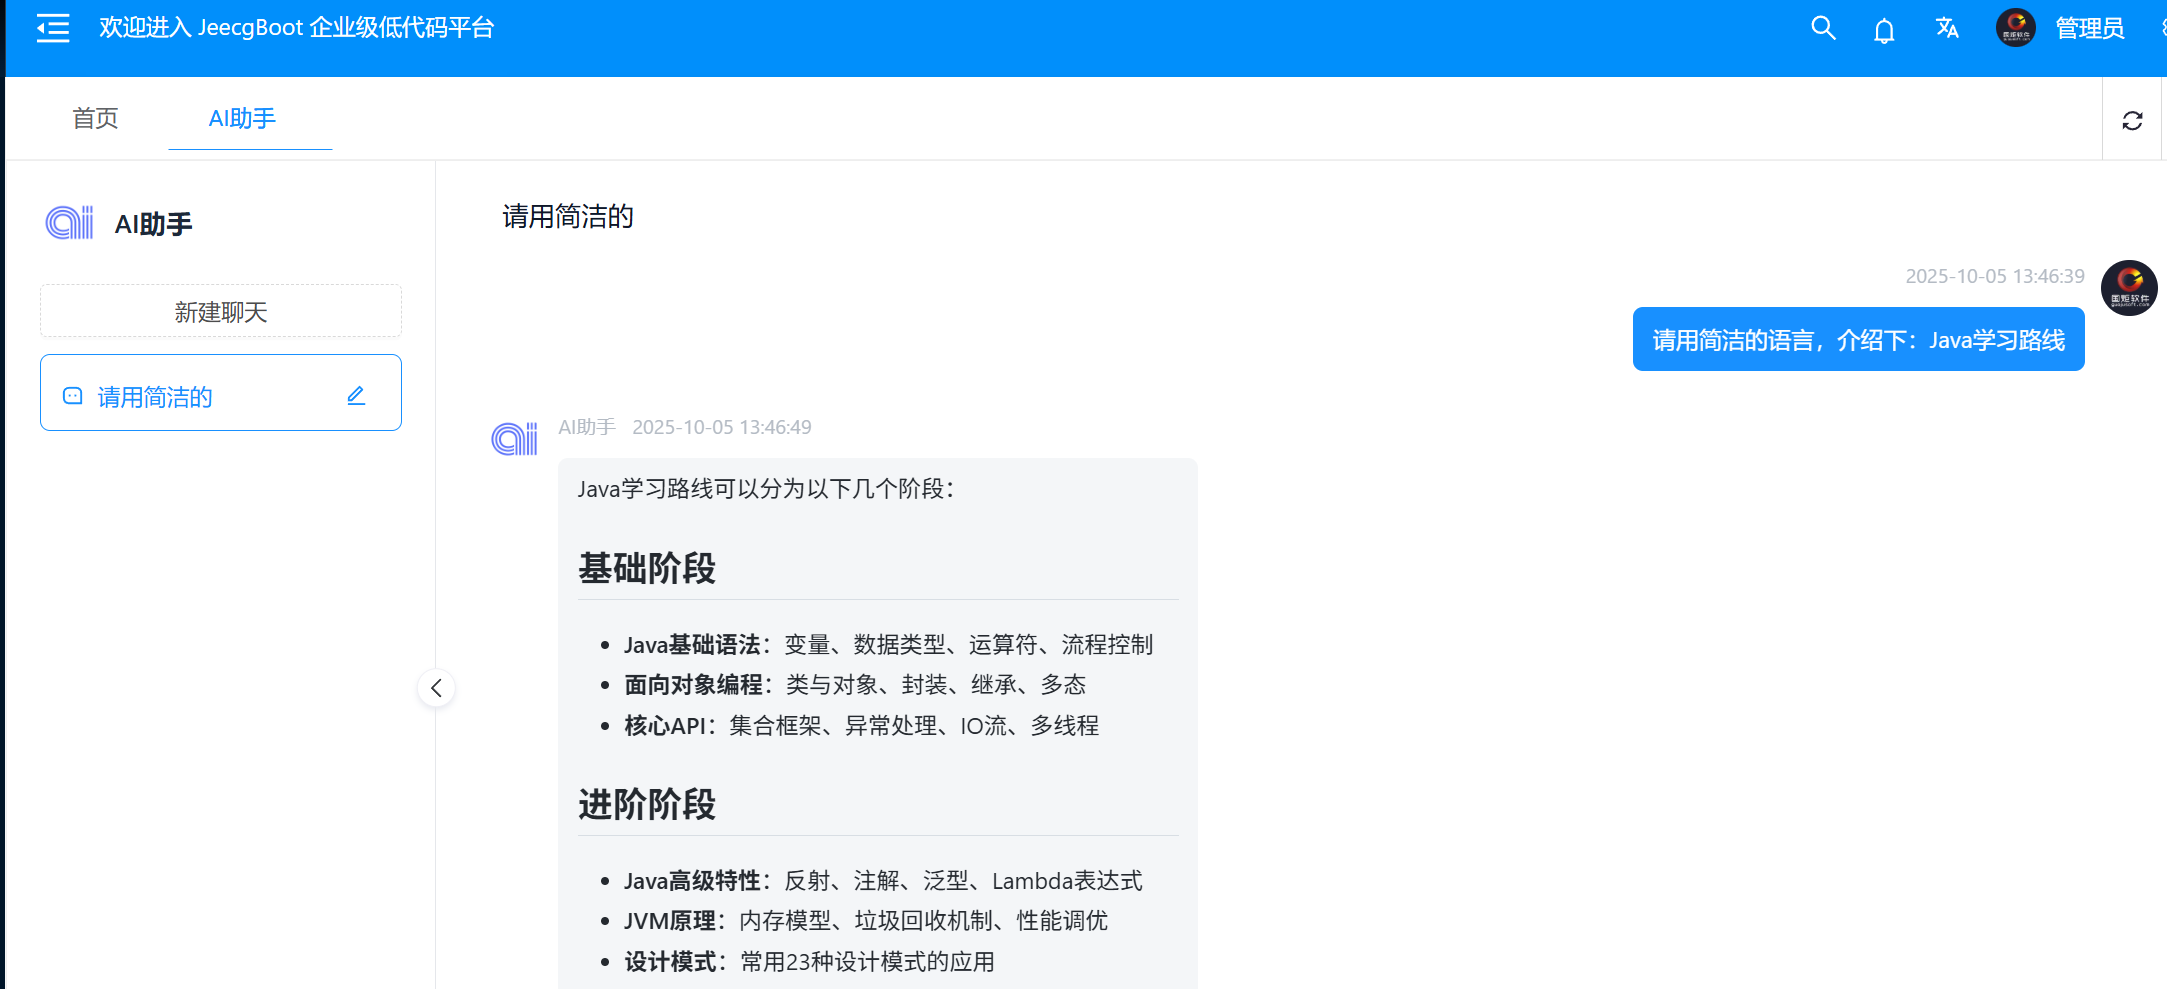Click the AI assistant avatar next to its reply
Image resolution: width=2167 pixels, height=989 pixels.
tap(514, 437)
